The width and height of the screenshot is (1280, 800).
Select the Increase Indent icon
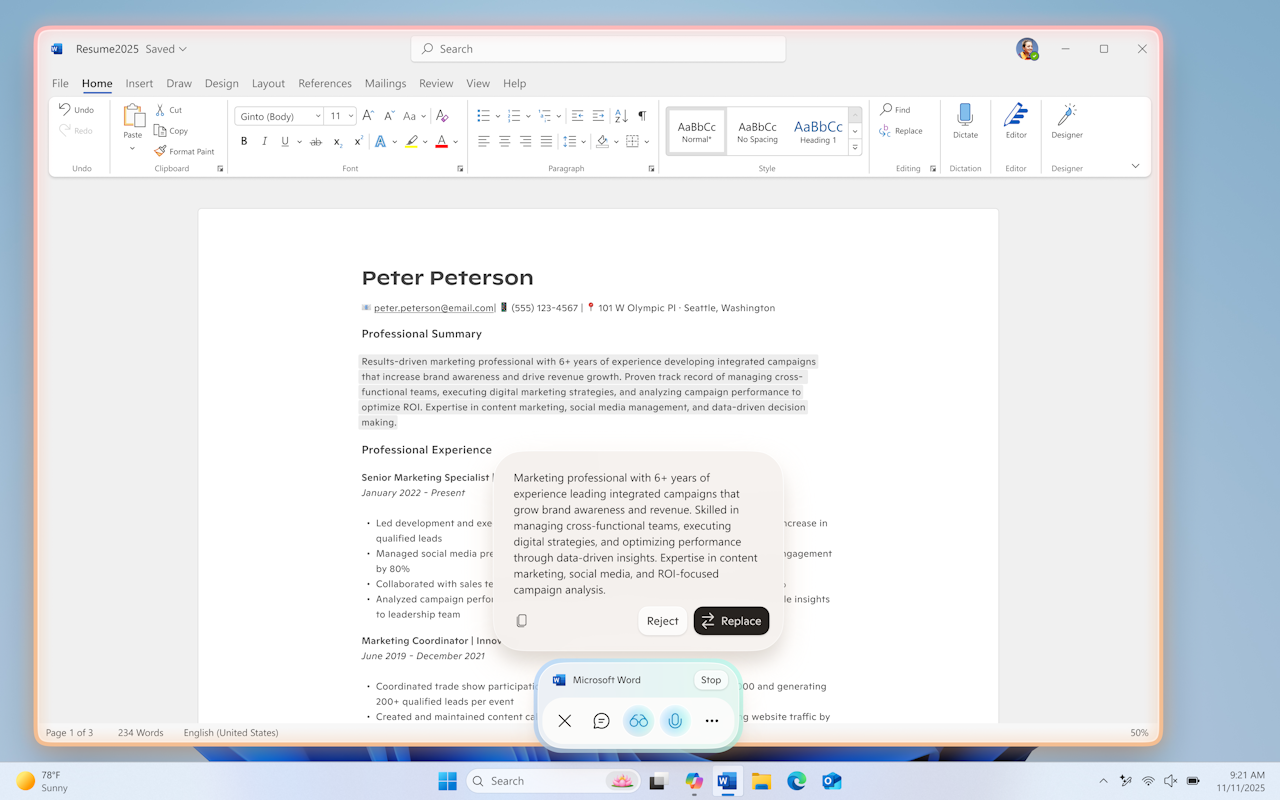(599, 115)
